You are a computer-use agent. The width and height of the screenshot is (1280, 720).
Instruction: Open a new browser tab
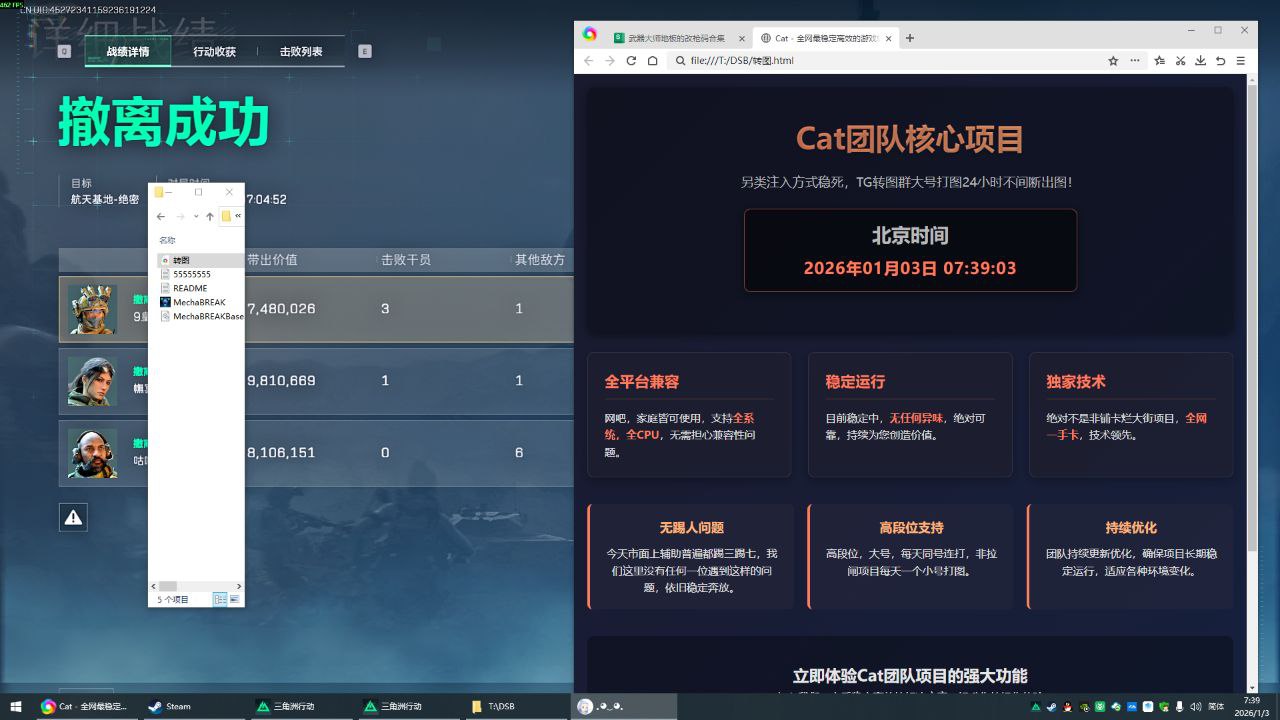[909, 38]
